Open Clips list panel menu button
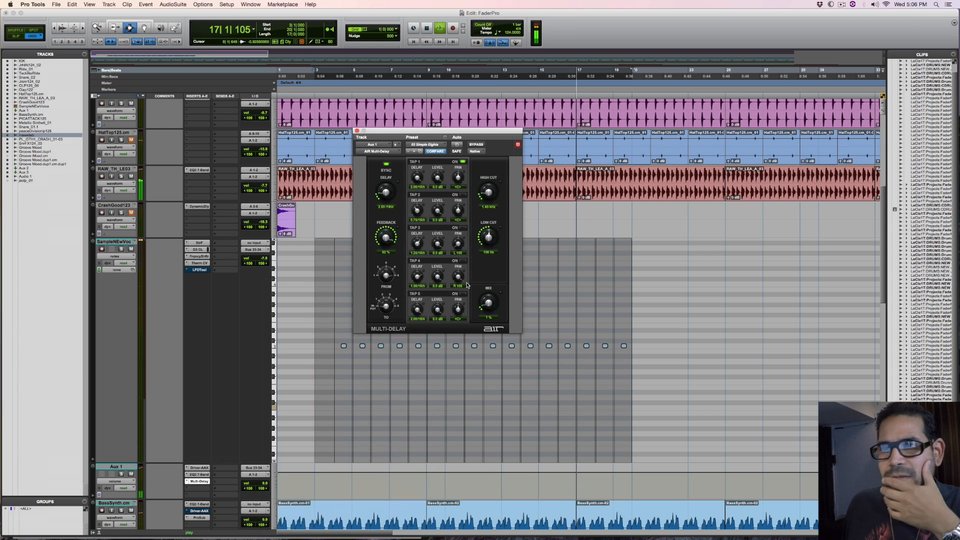Image resolution: width=960 pixels, height=540 pixels. [952, 54]
